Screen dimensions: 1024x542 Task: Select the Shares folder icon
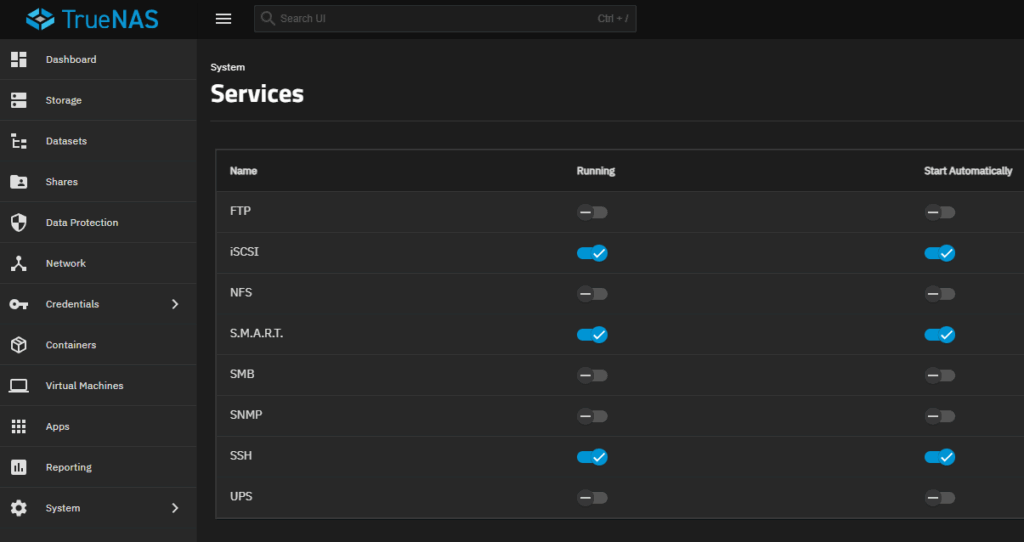tap(18, 182)
